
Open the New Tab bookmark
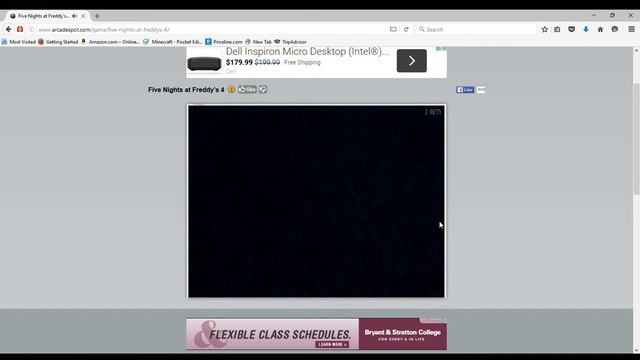258,42
